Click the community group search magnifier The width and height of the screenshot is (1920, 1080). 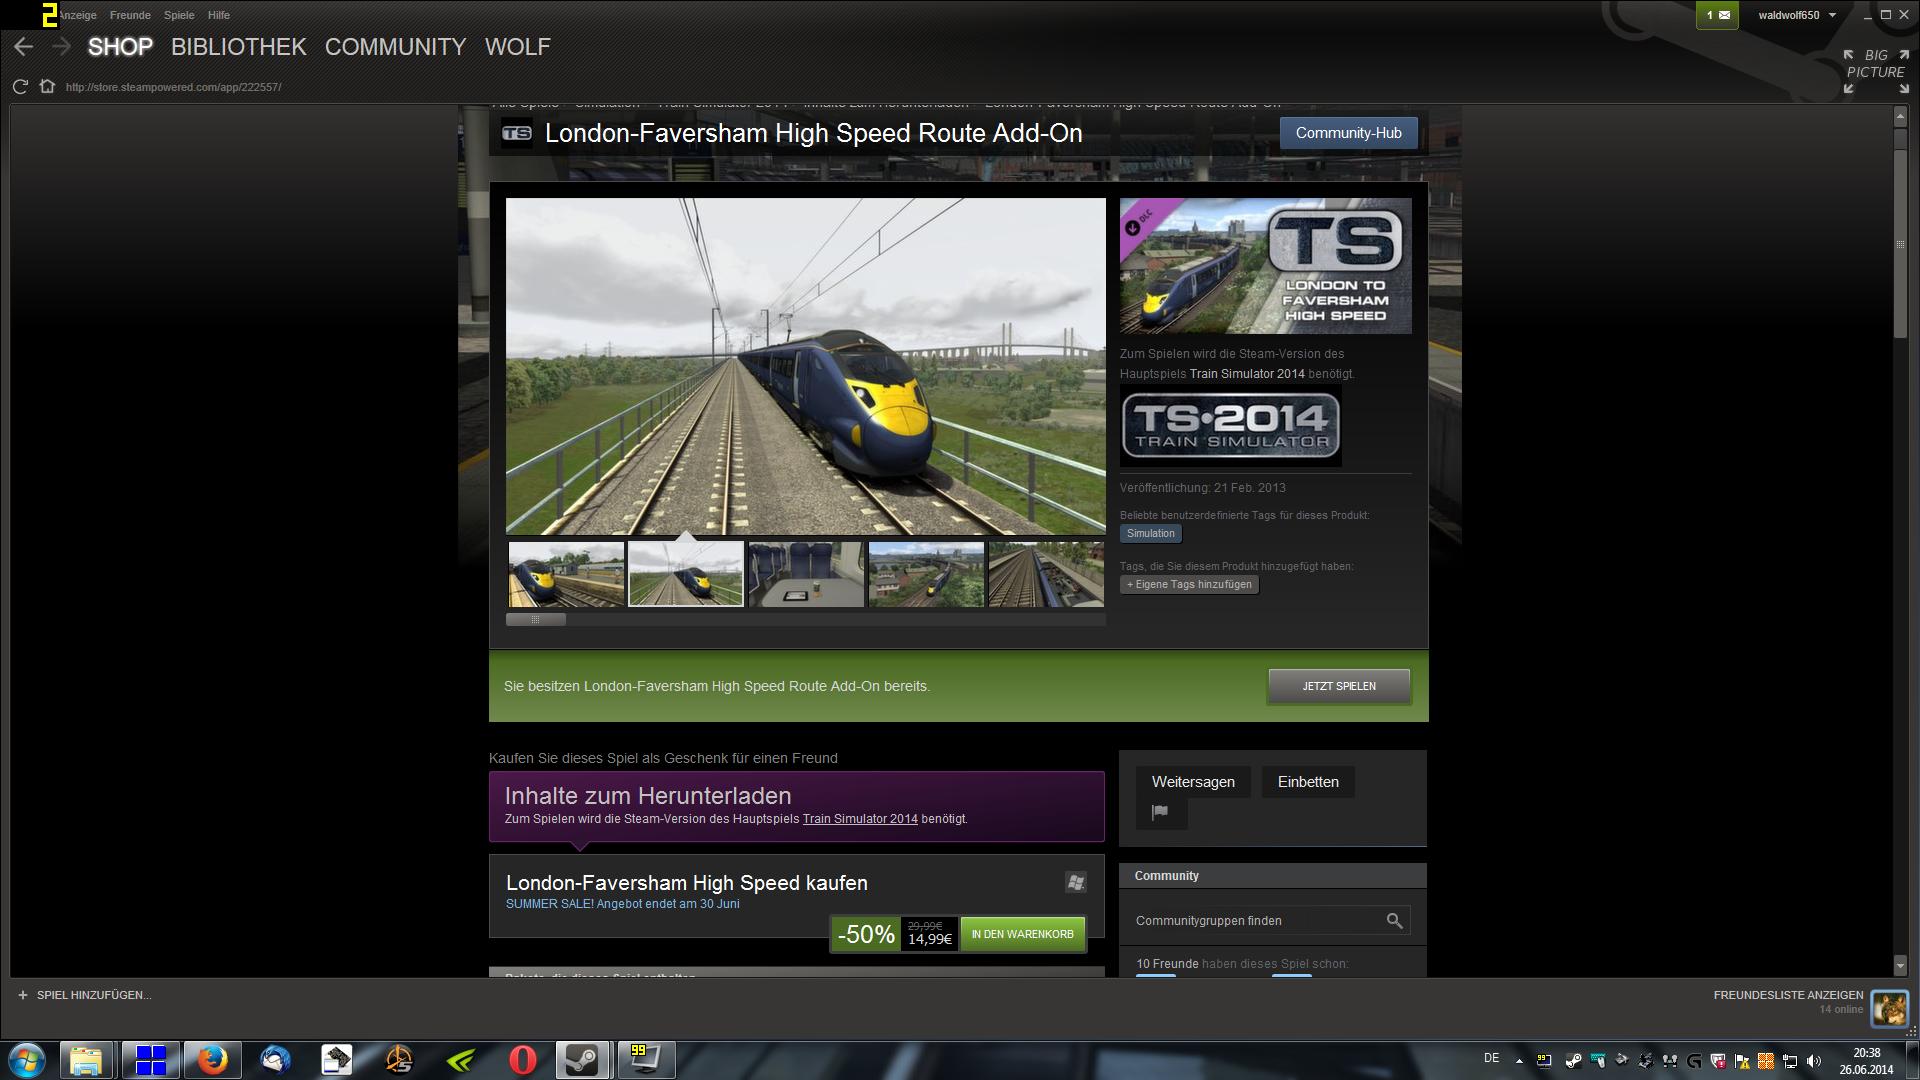1394,921
